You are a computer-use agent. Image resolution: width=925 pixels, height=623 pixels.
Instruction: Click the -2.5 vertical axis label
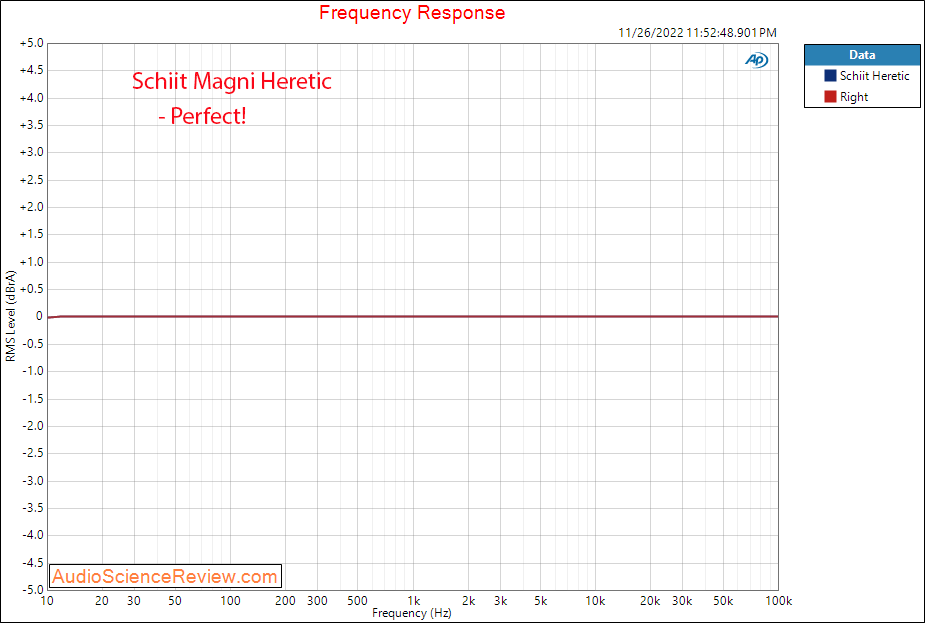32,453
